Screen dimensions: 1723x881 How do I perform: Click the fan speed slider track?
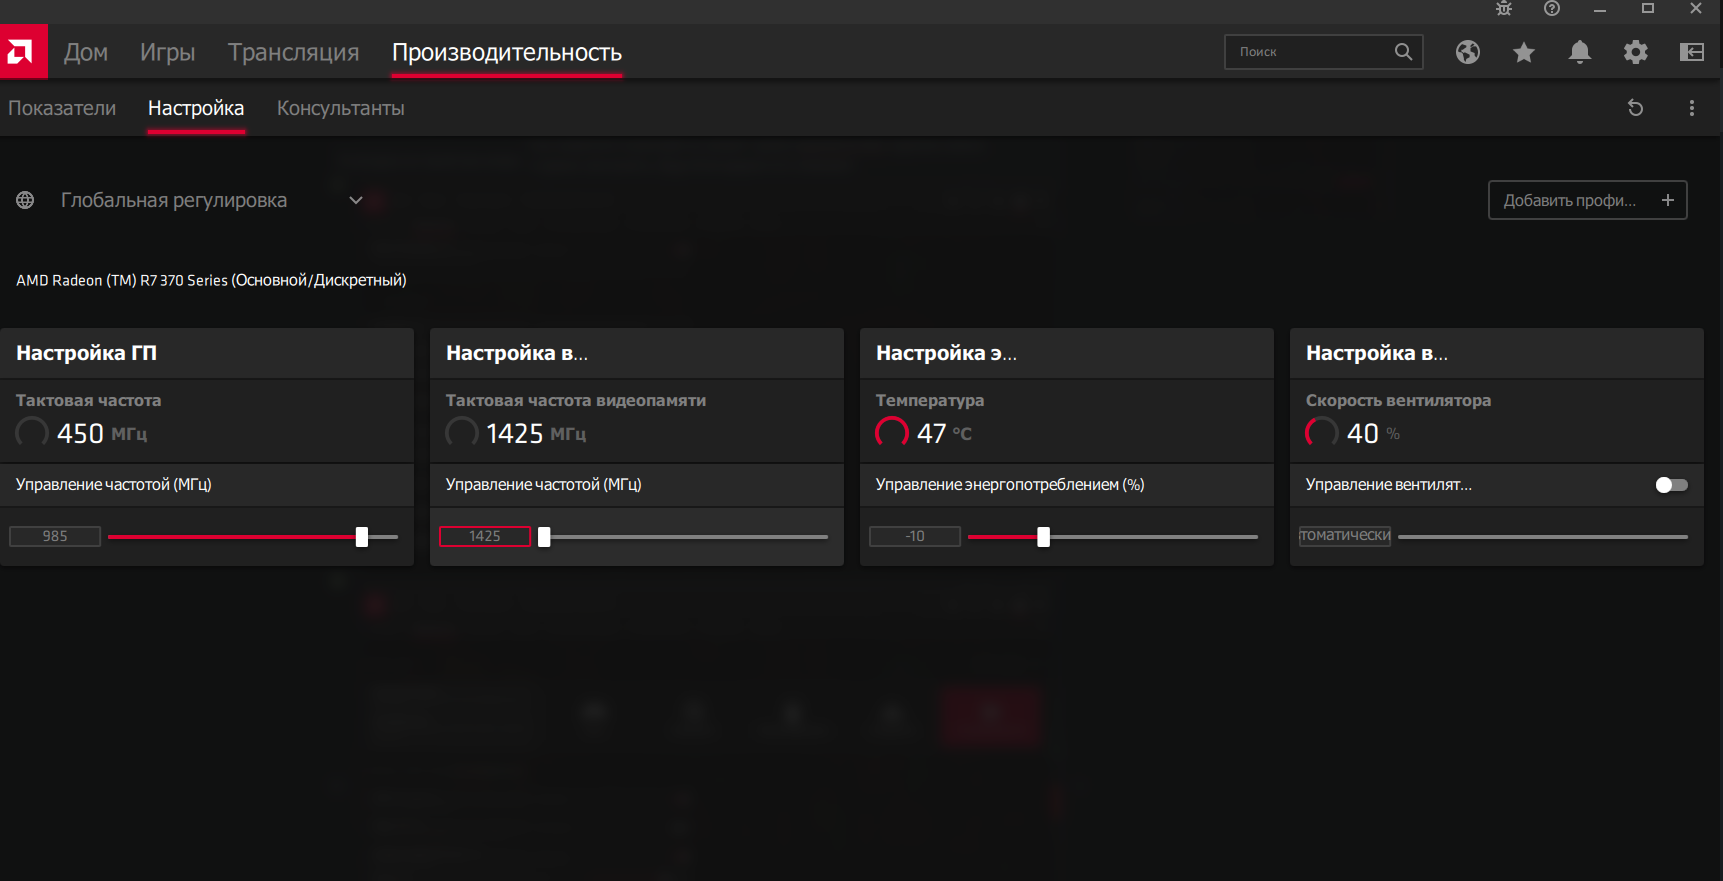click(x=1543, y=537)
